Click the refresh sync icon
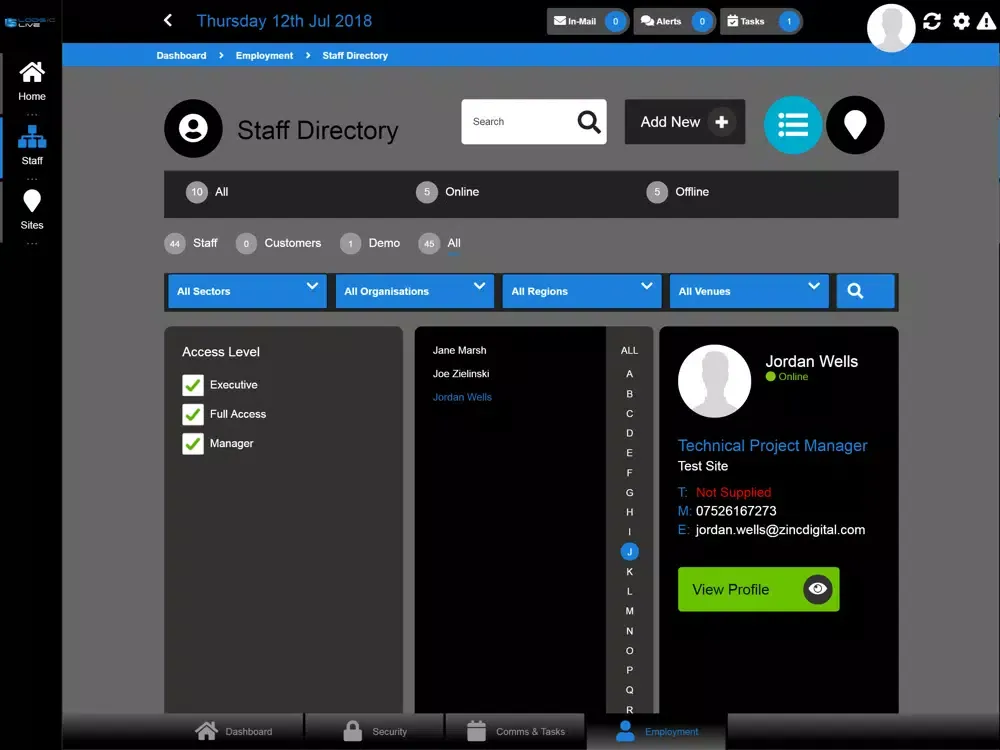Image resolution: width=1000 pixels, height=750 pixels. pyautogui.click(x=932, y=21)
